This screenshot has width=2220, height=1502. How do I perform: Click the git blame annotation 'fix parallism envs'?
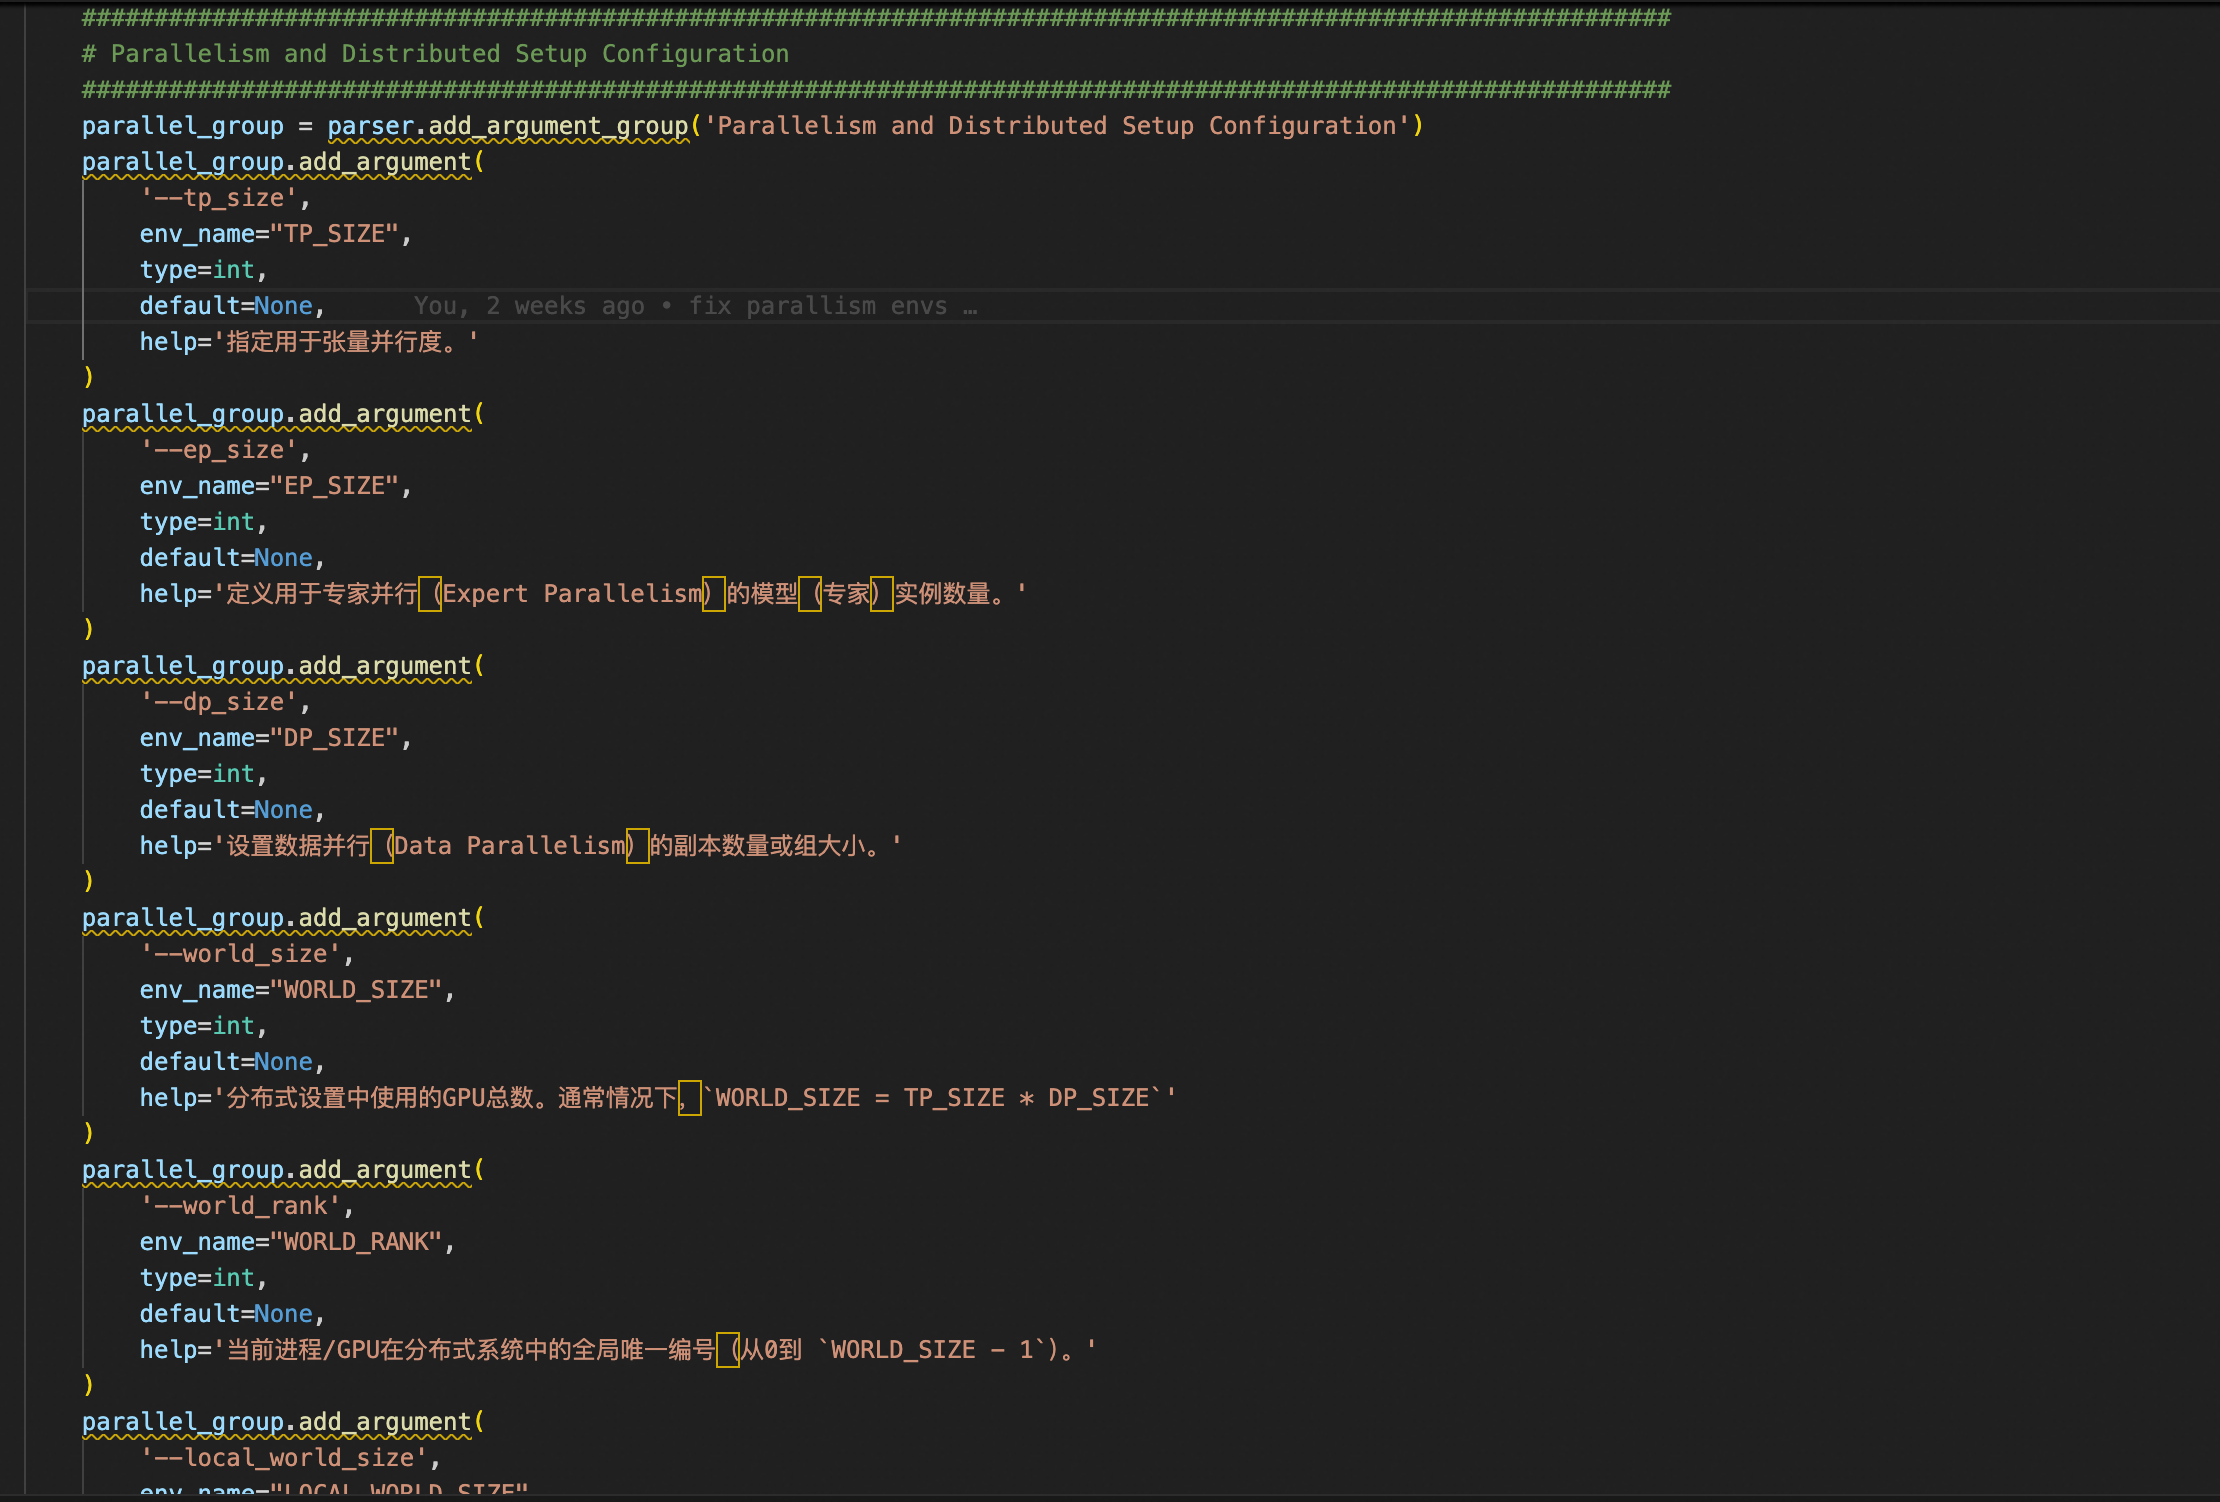click(817, 306)
